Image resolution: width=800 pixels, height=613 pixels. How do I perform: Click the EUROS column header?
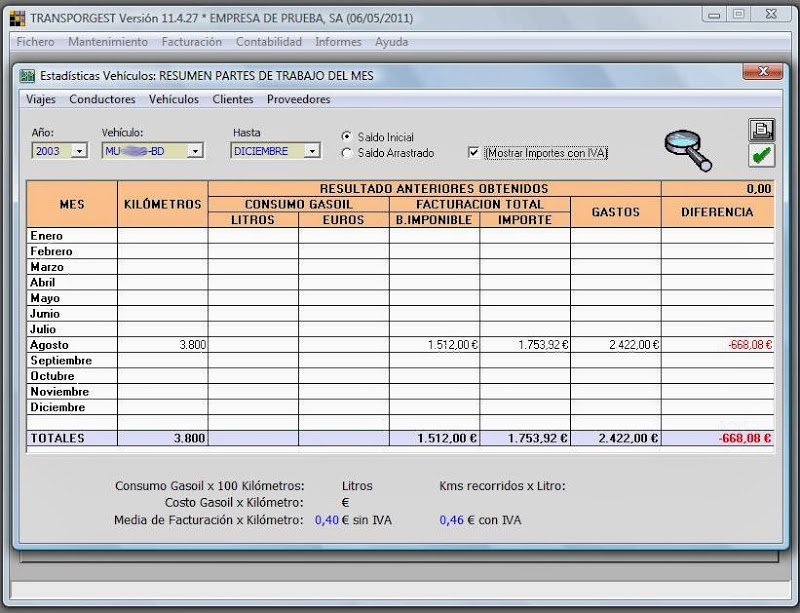click(x=344, y=220)
